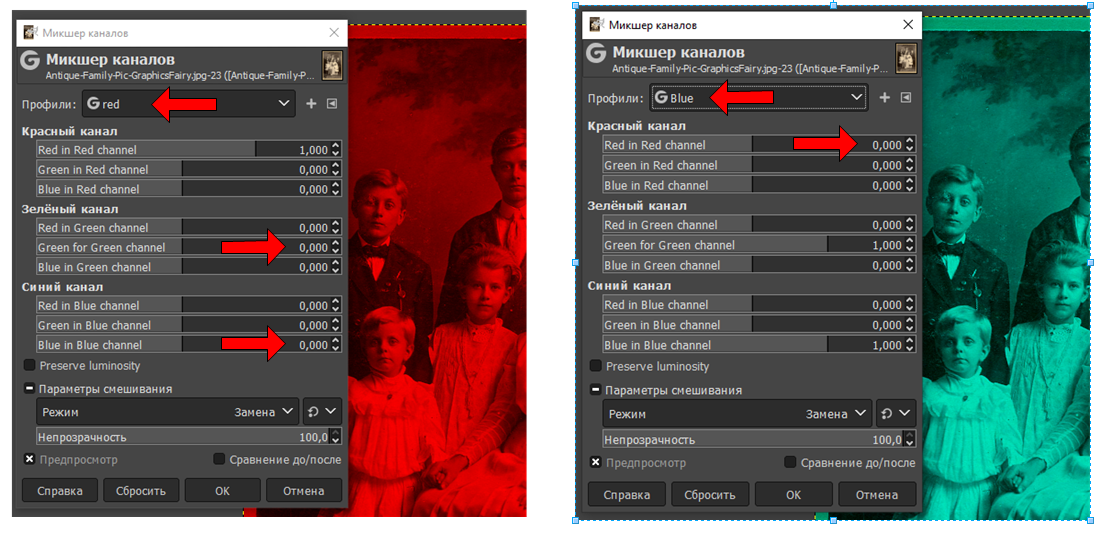The width and height of the screenshot is (1113, 539).
Task: Click image thumbnail in Blue-profile dialog header
Action: 906,58
